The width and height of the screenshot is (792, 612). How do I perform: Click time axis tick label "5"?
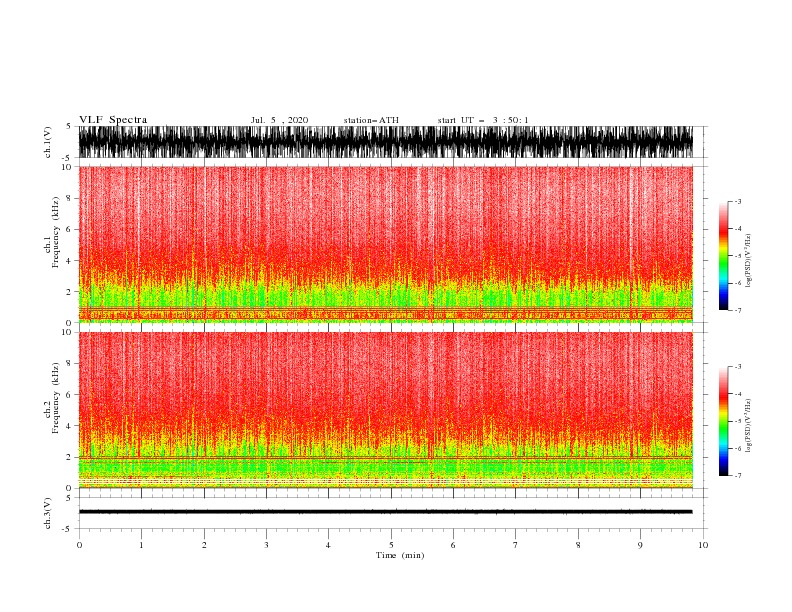[x=391, y=545]
